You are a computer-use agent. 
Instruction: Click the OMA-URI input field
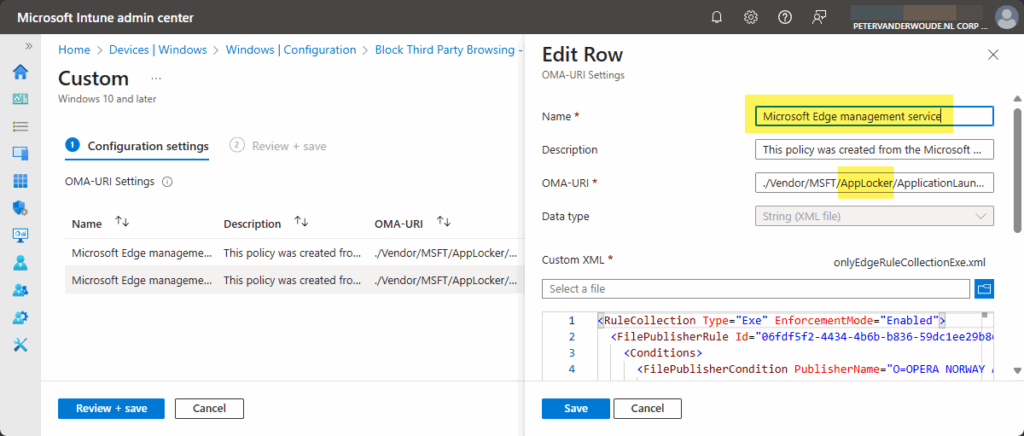click(x=873, y=183)
